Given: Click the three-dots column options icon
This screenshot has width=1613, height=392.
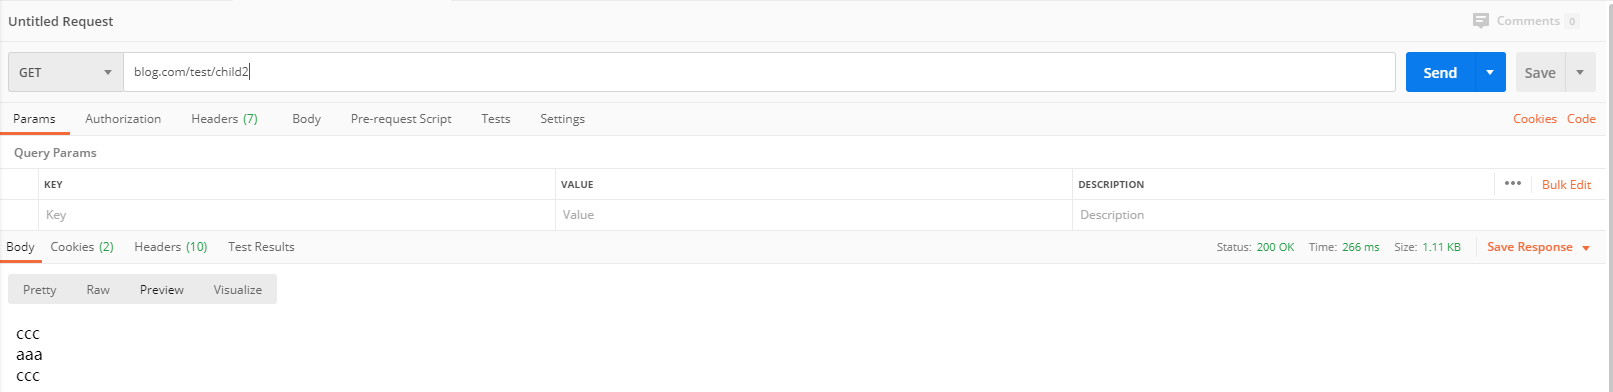Looking at the screenshot, I should coord(1513,183).
